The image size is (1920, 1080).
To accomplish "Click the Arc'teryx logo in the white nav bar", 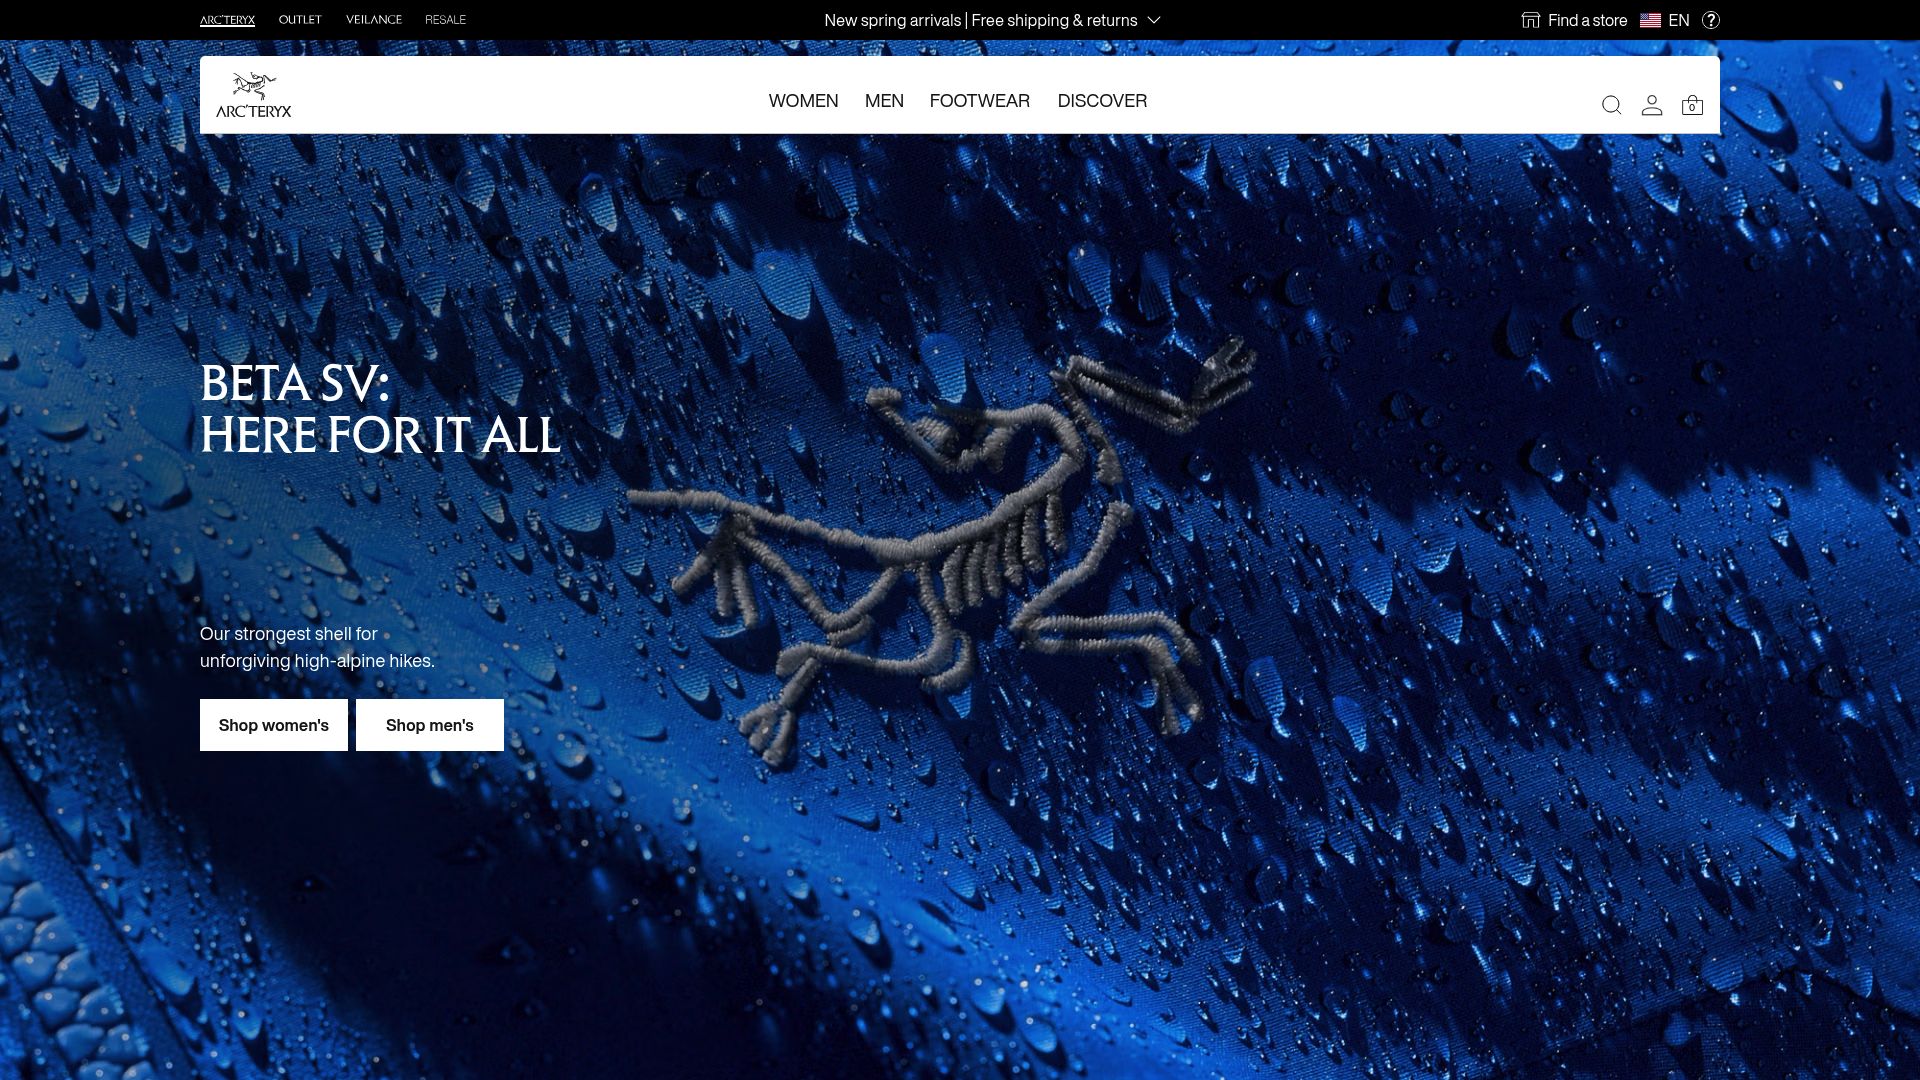I will [x=254, y=95].
